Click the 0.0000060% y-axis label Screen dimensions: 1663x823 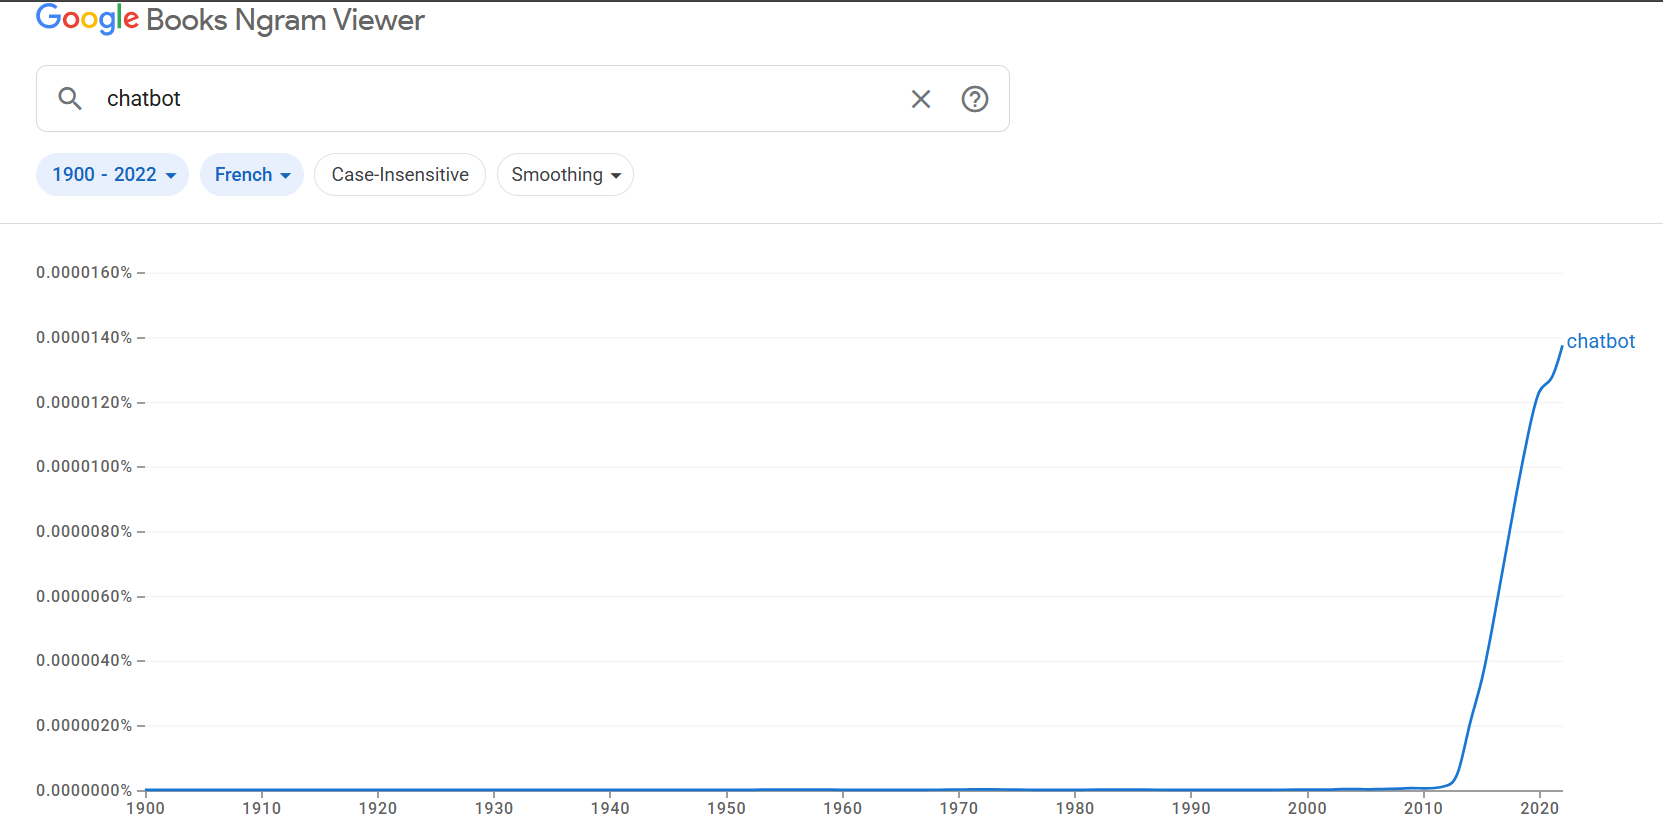pyautogui.click(x=84, y=597)
